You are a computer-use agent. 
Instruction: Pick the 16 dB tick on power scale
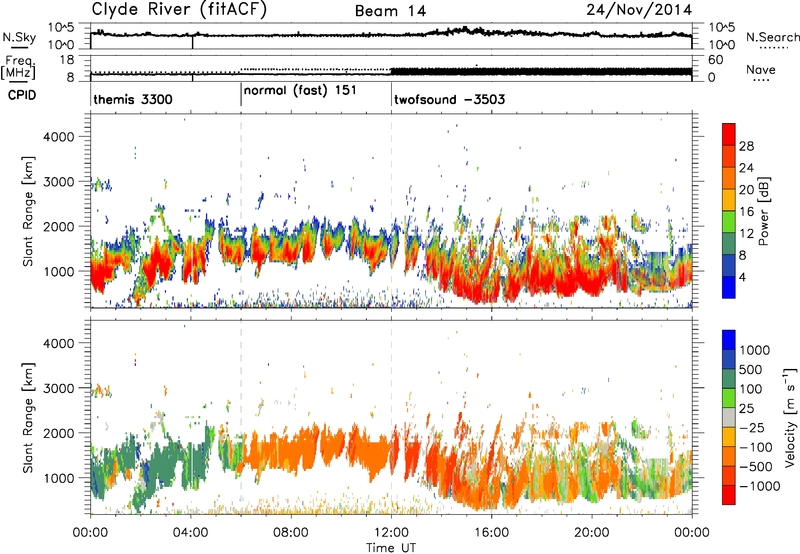coord(746,212)
